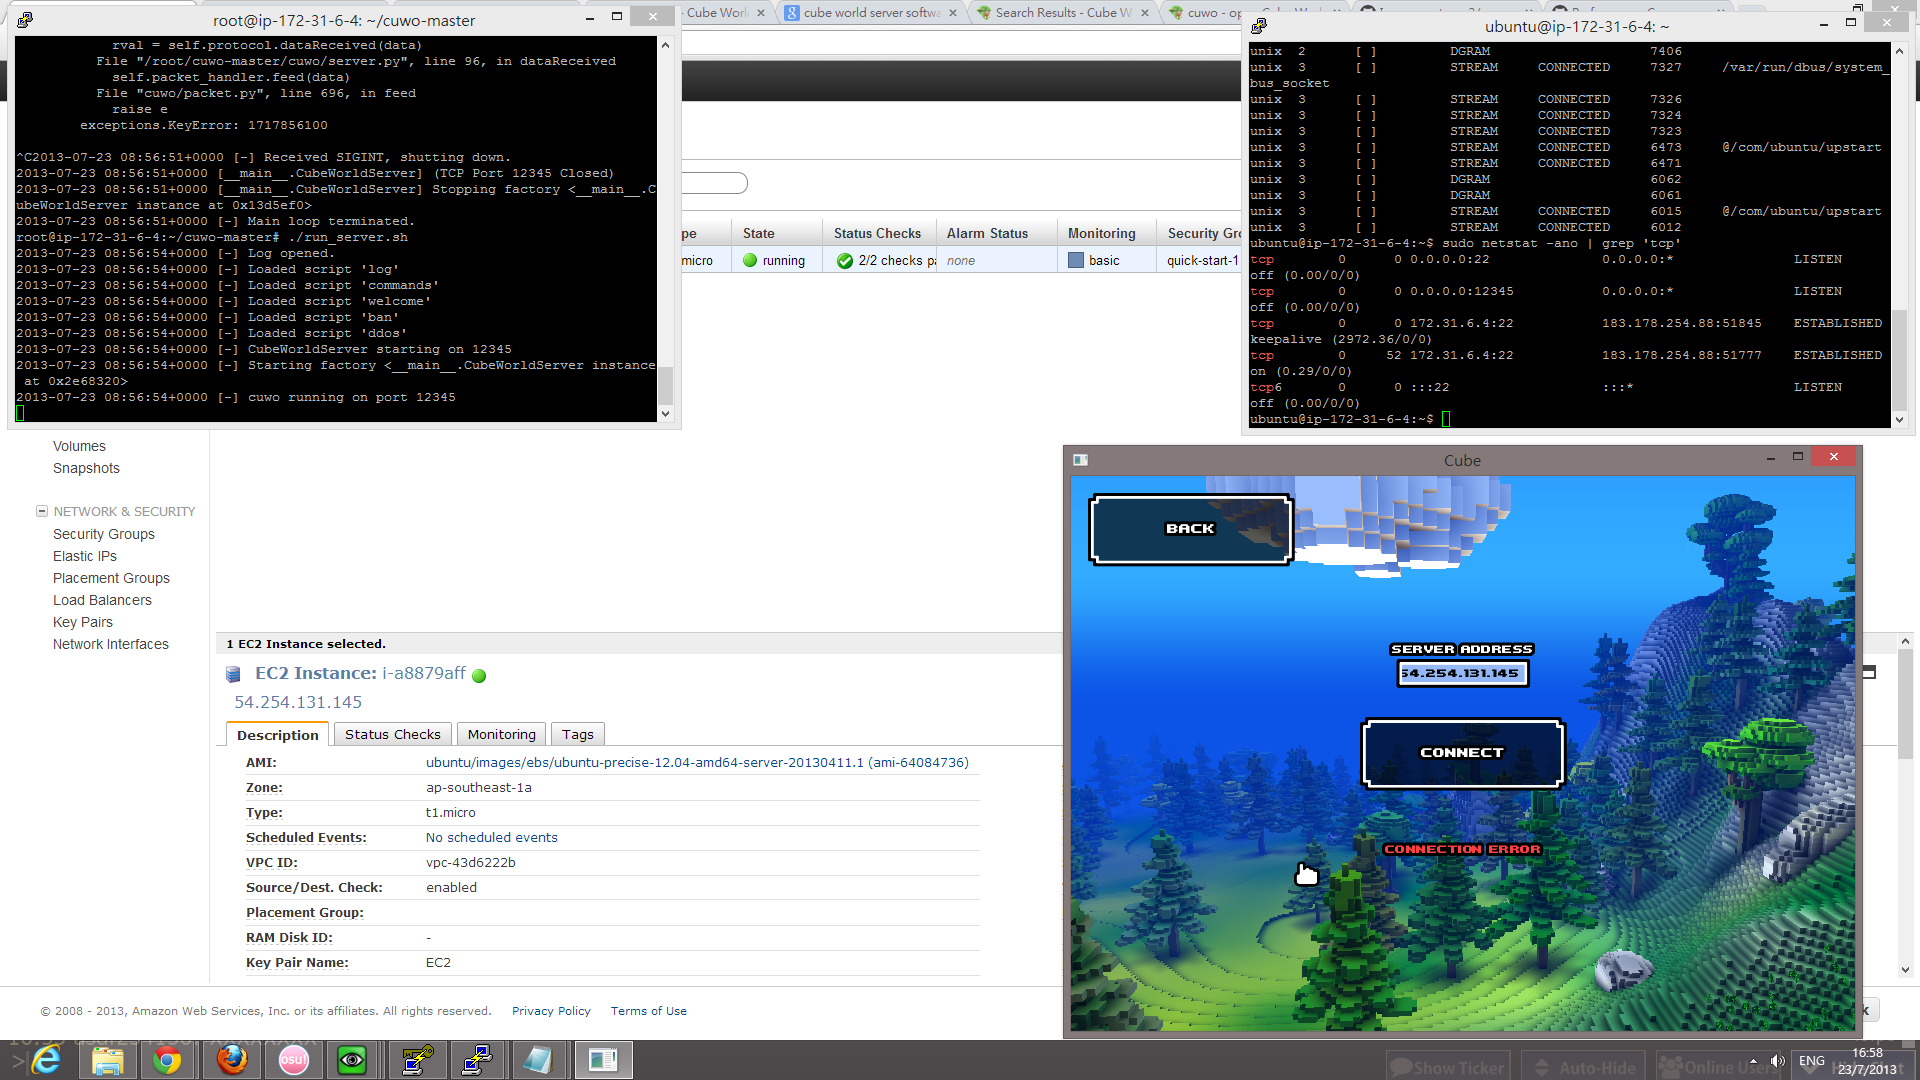Launch Firefox from the taskbar
Screen dimensions: 1920x1080
pyautogui.click(x=232, y=1060)
